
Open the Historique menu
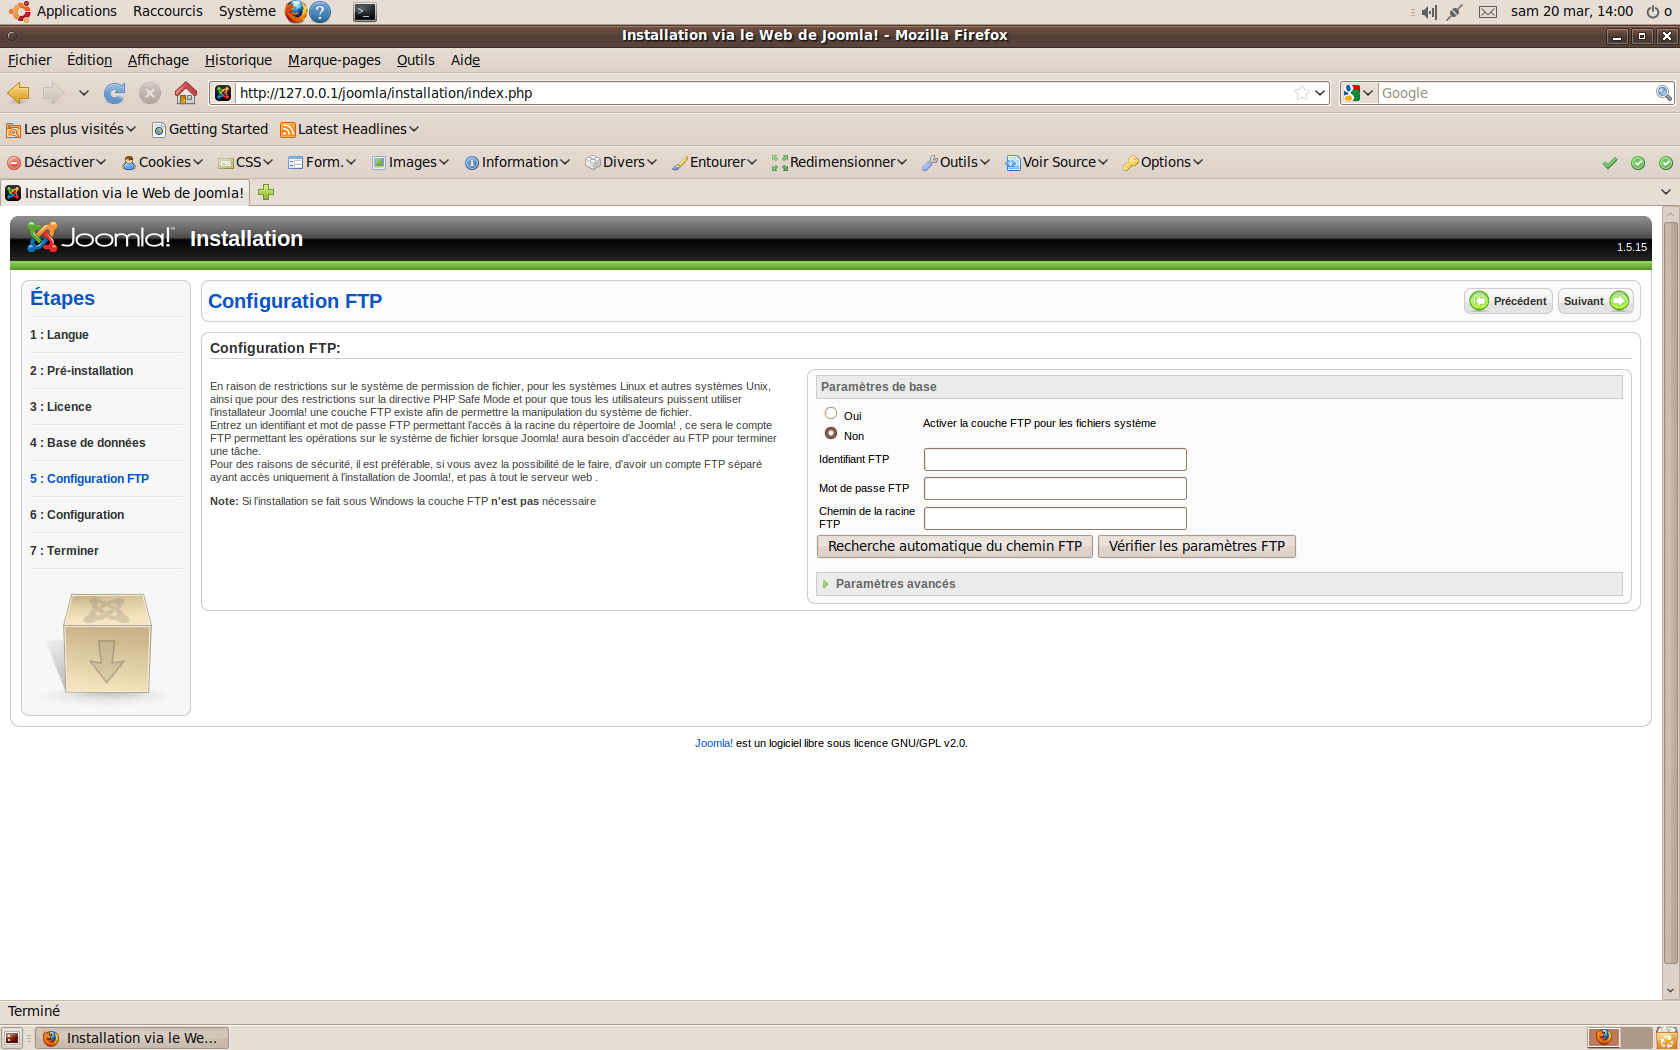pyautogui.click(x=238, y=60)
